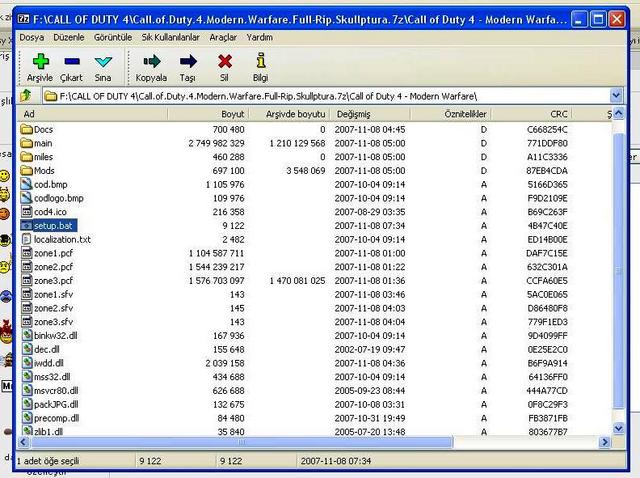640x478 pixels.
Task: Select the Mods folder icon
Action: click(x=27, y=171)
